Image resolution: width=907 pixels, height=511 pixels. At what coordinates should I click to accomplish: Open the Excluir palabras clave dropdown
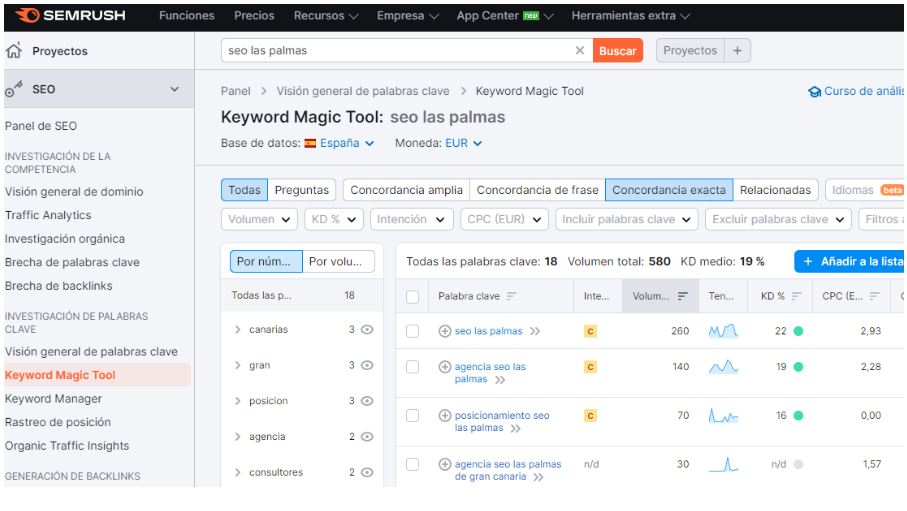click(x=778, y=219)
